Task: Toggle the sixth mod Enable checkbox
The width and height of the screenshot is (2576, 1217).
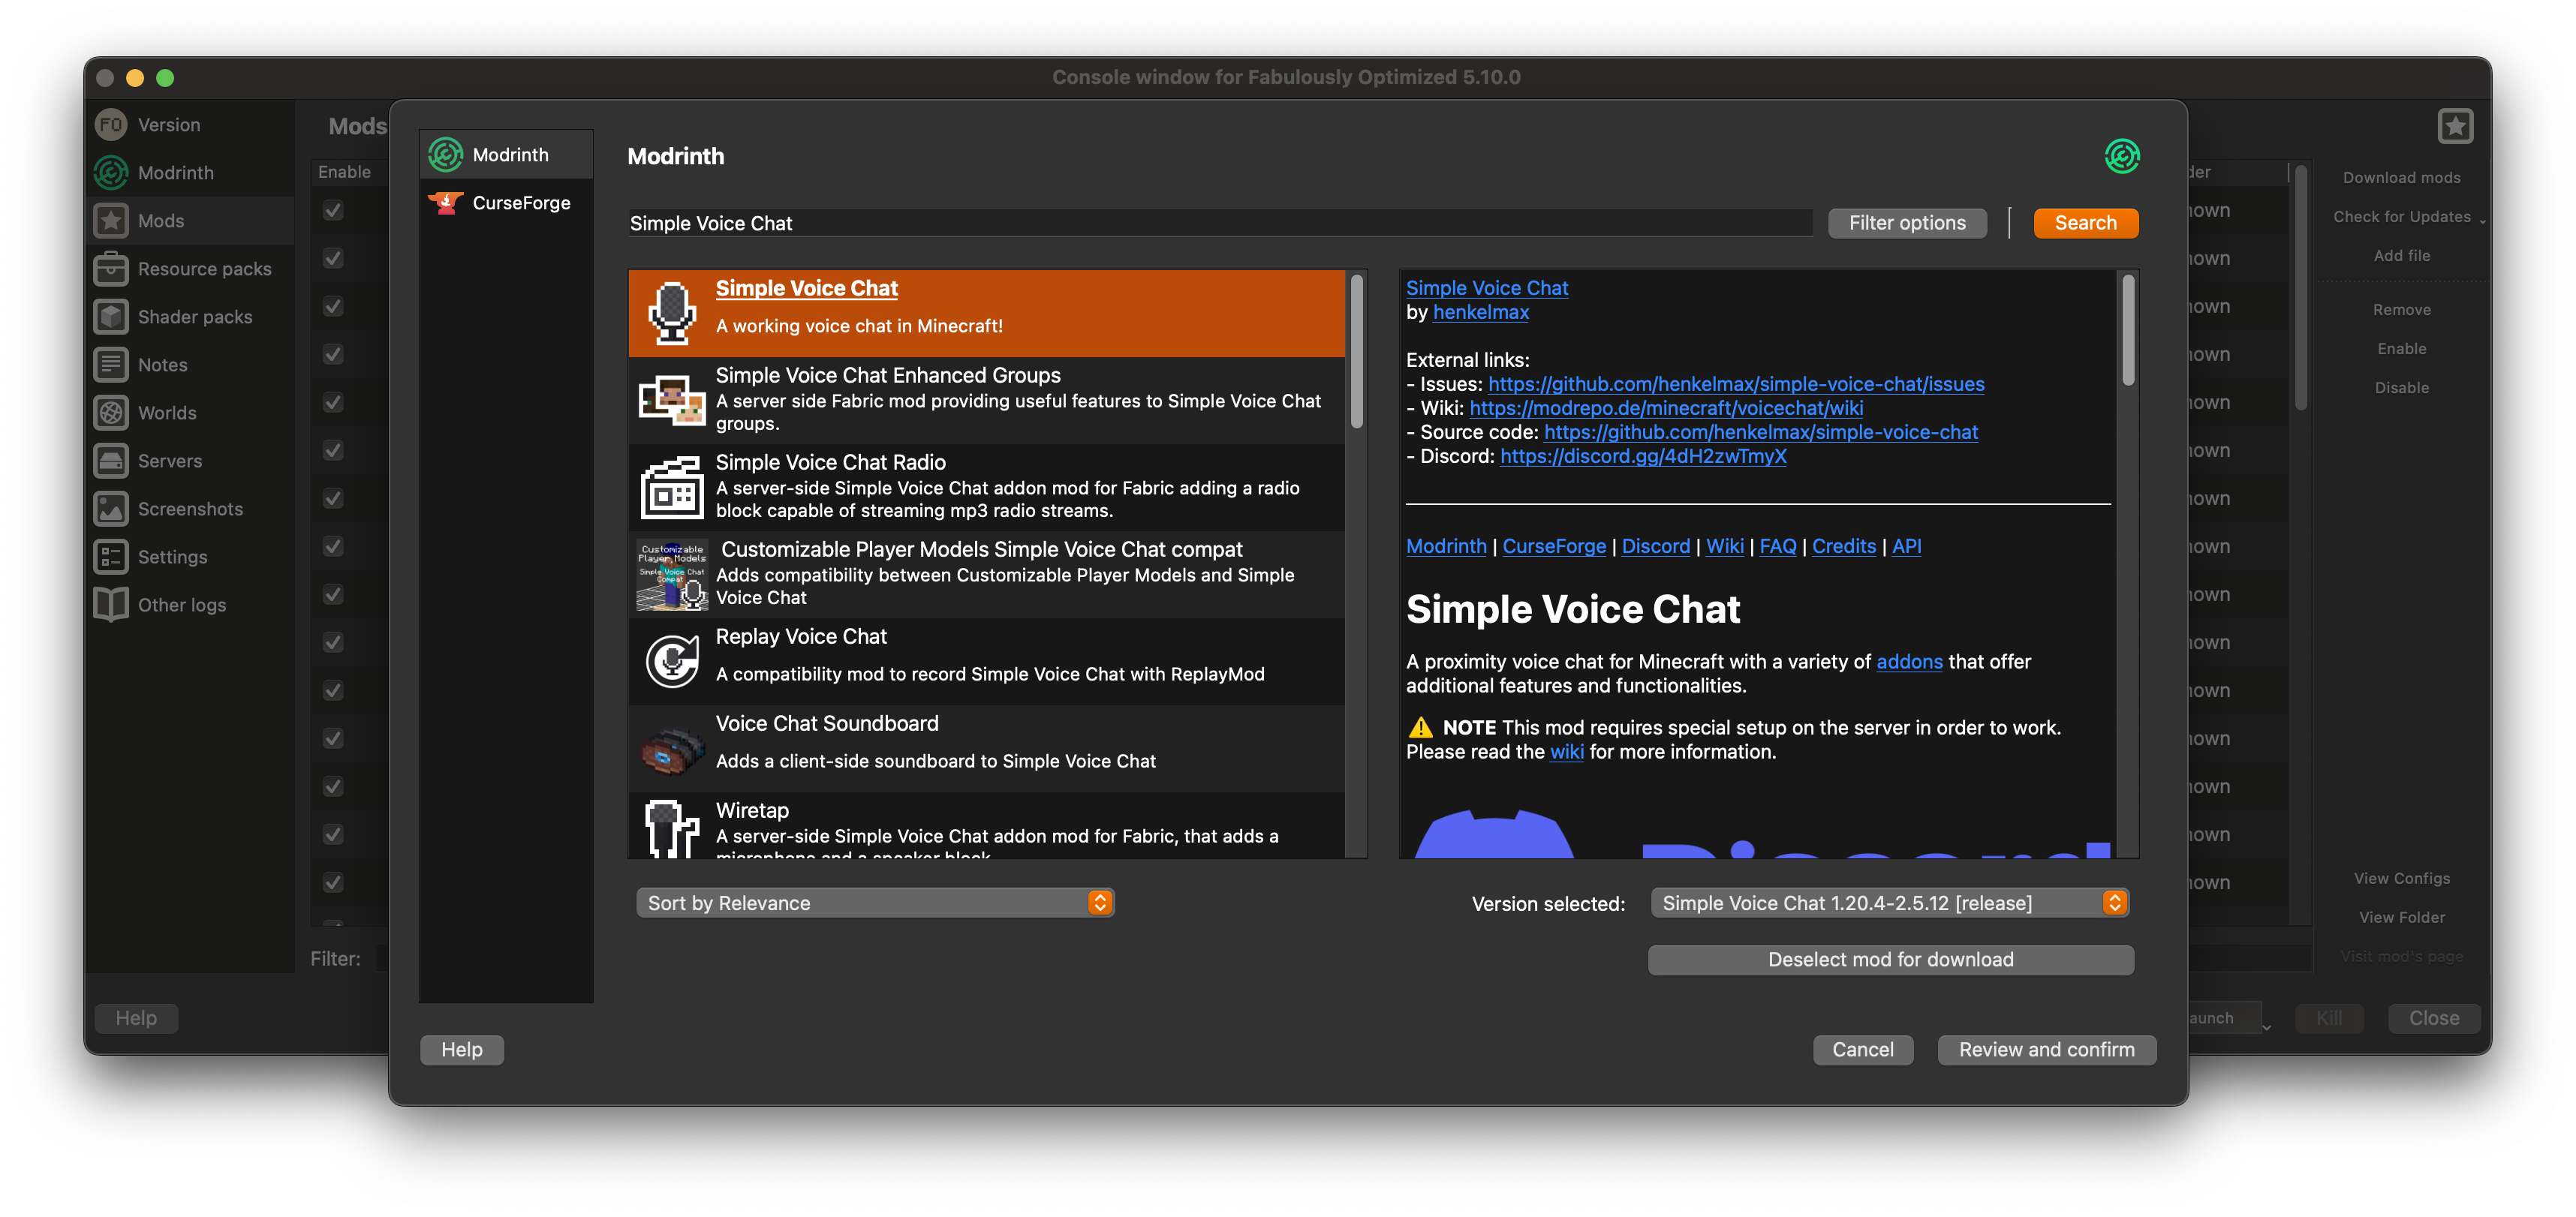Action: 333,451
